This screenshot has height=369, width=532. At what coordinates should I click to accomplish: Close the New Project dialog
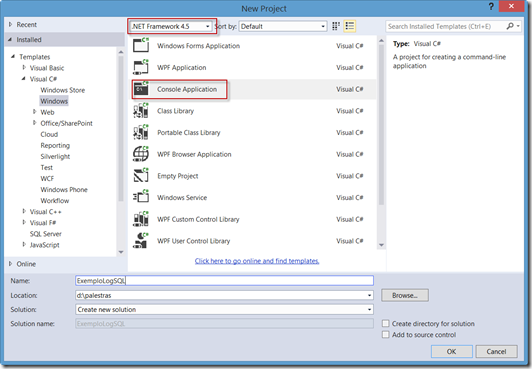511,6
